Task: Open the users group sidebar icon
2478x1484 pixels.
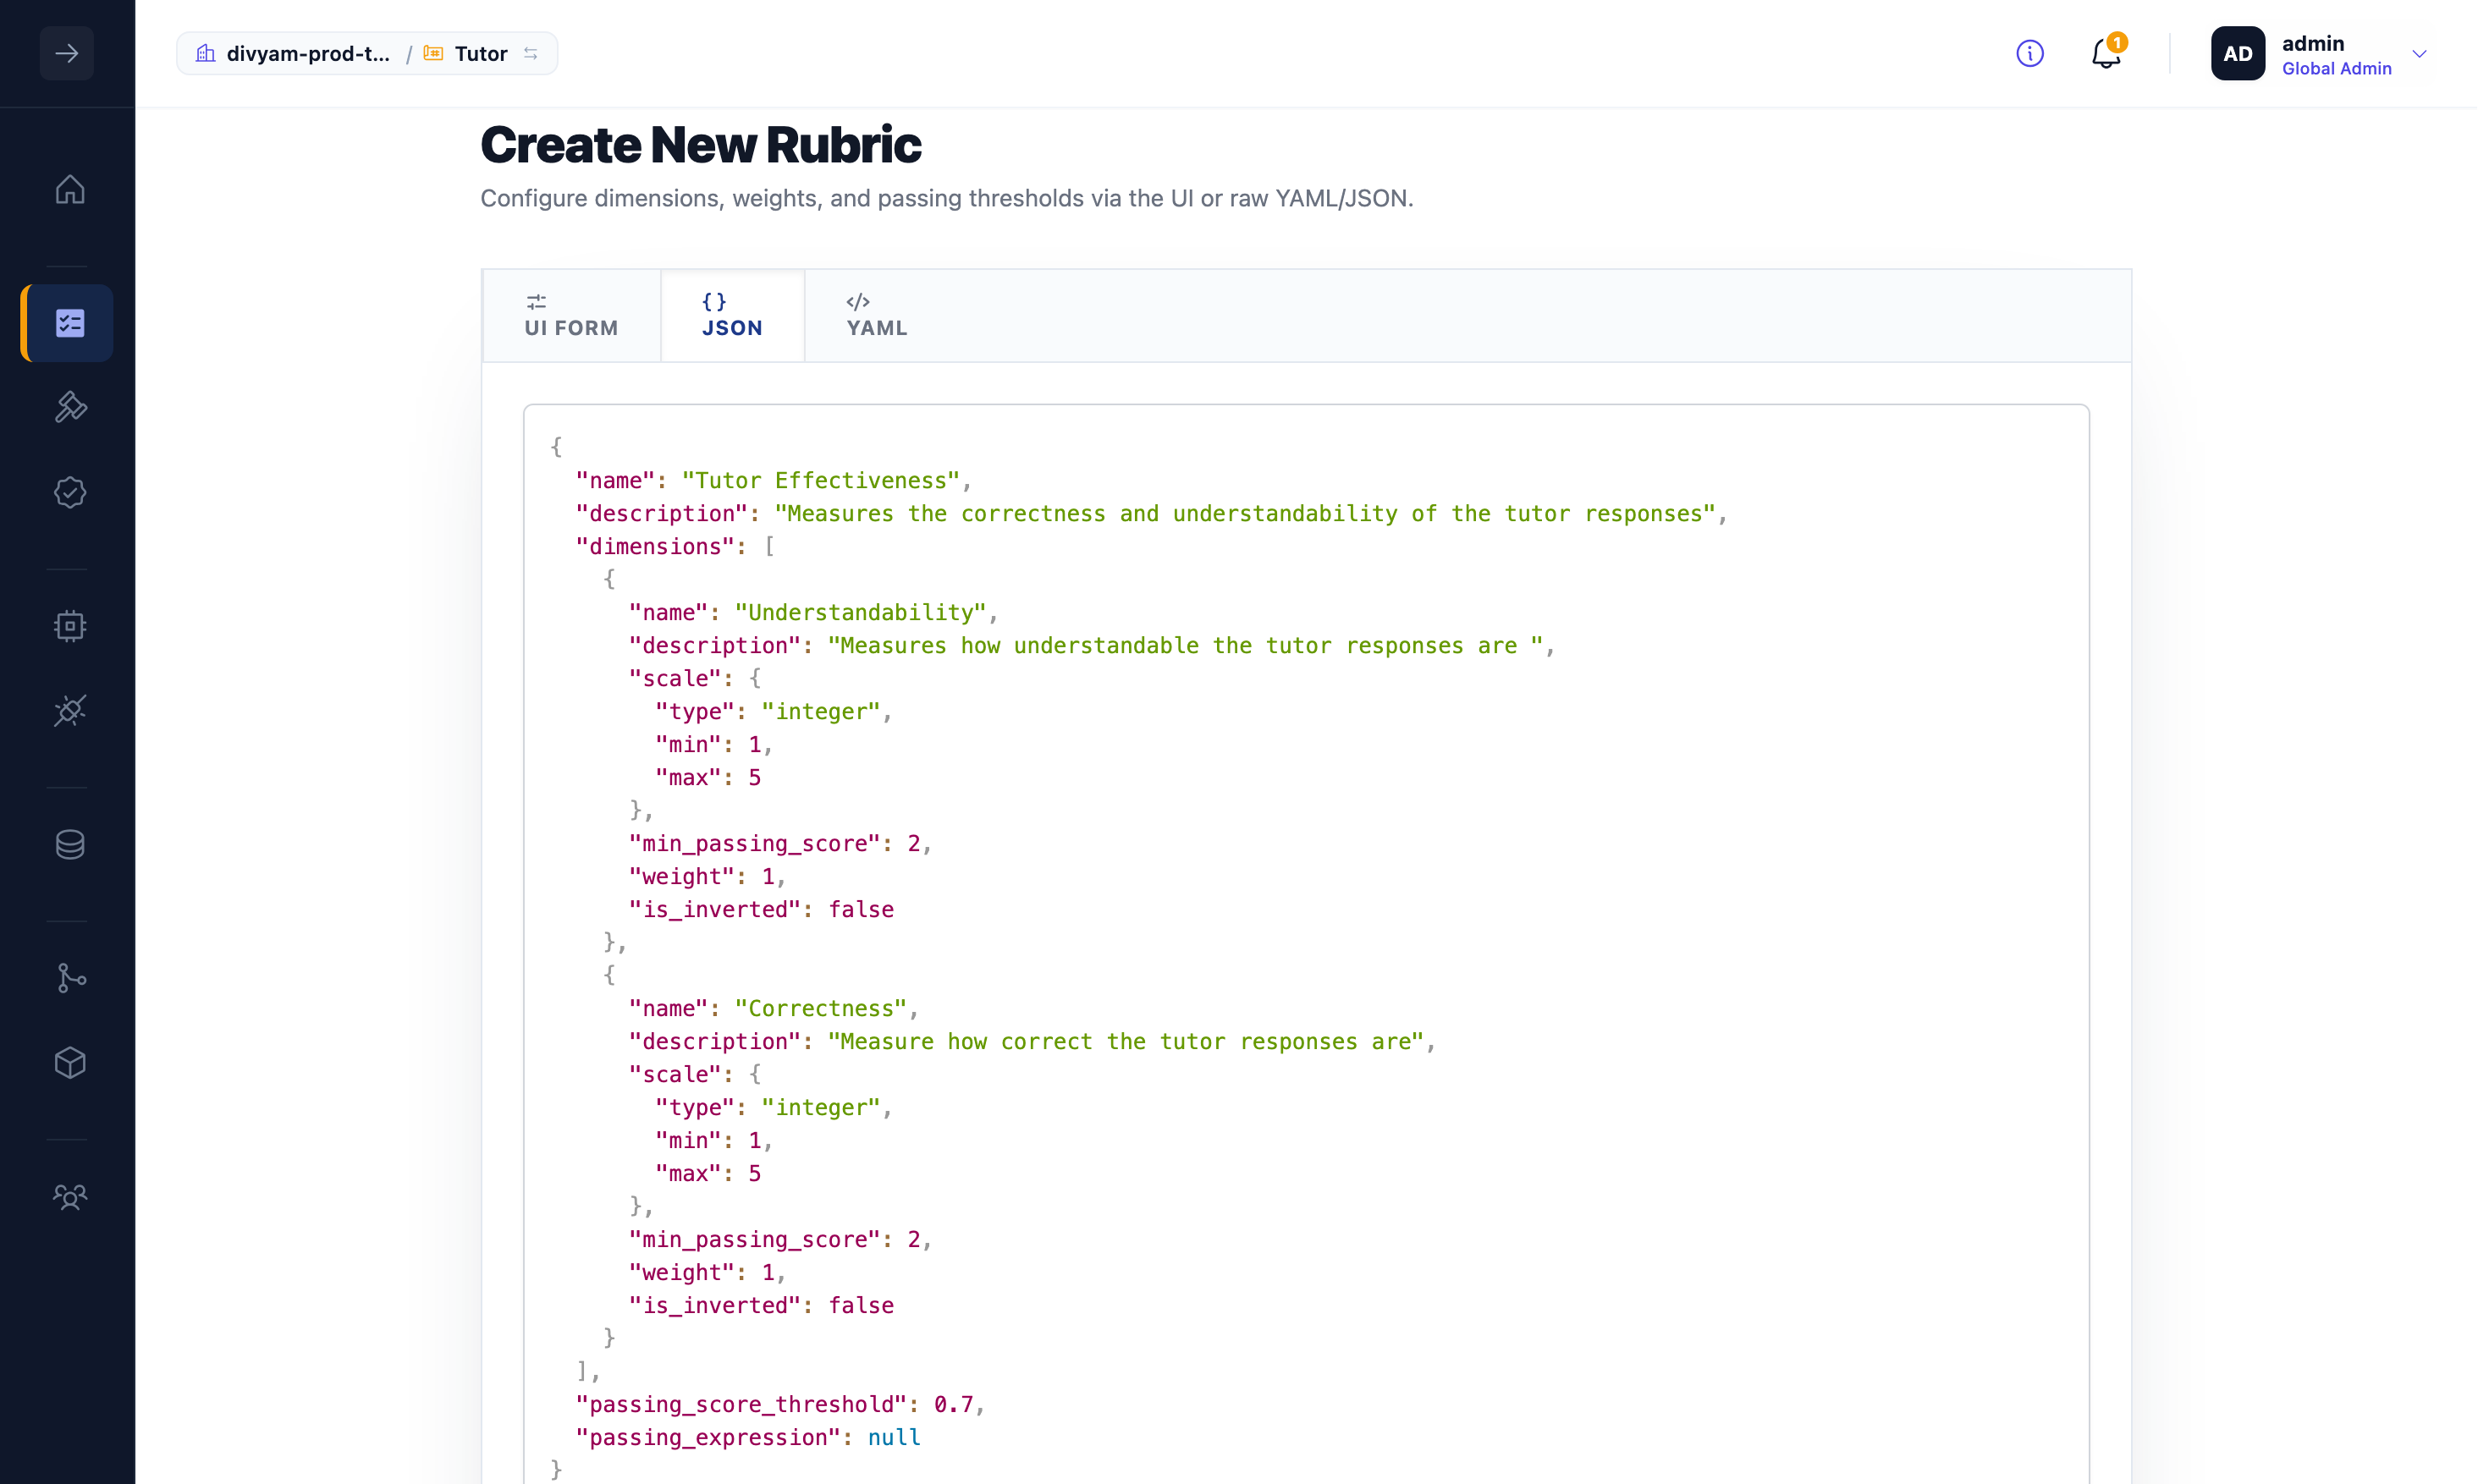Action: (69, 1197)
